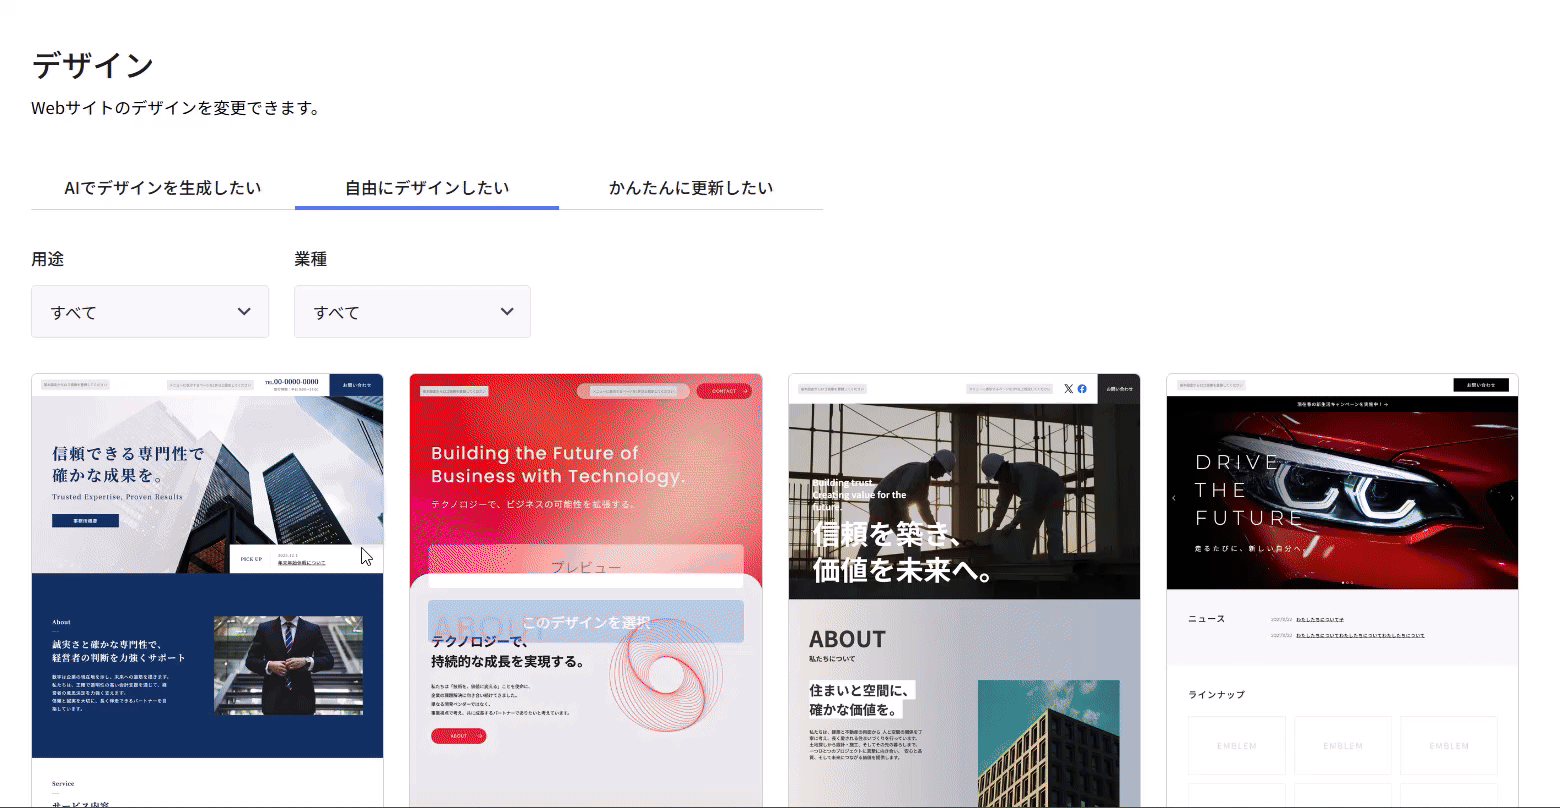Viewport: 1560px width, 808px height.
Task: Click the Facebook icon in the construction template header
Action: pyautogui.click(x=1082, y=389)
